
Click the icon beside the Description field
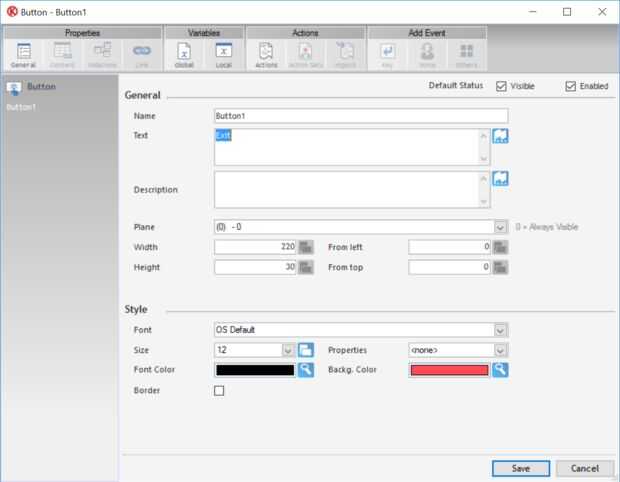click(x=500, y=179)
